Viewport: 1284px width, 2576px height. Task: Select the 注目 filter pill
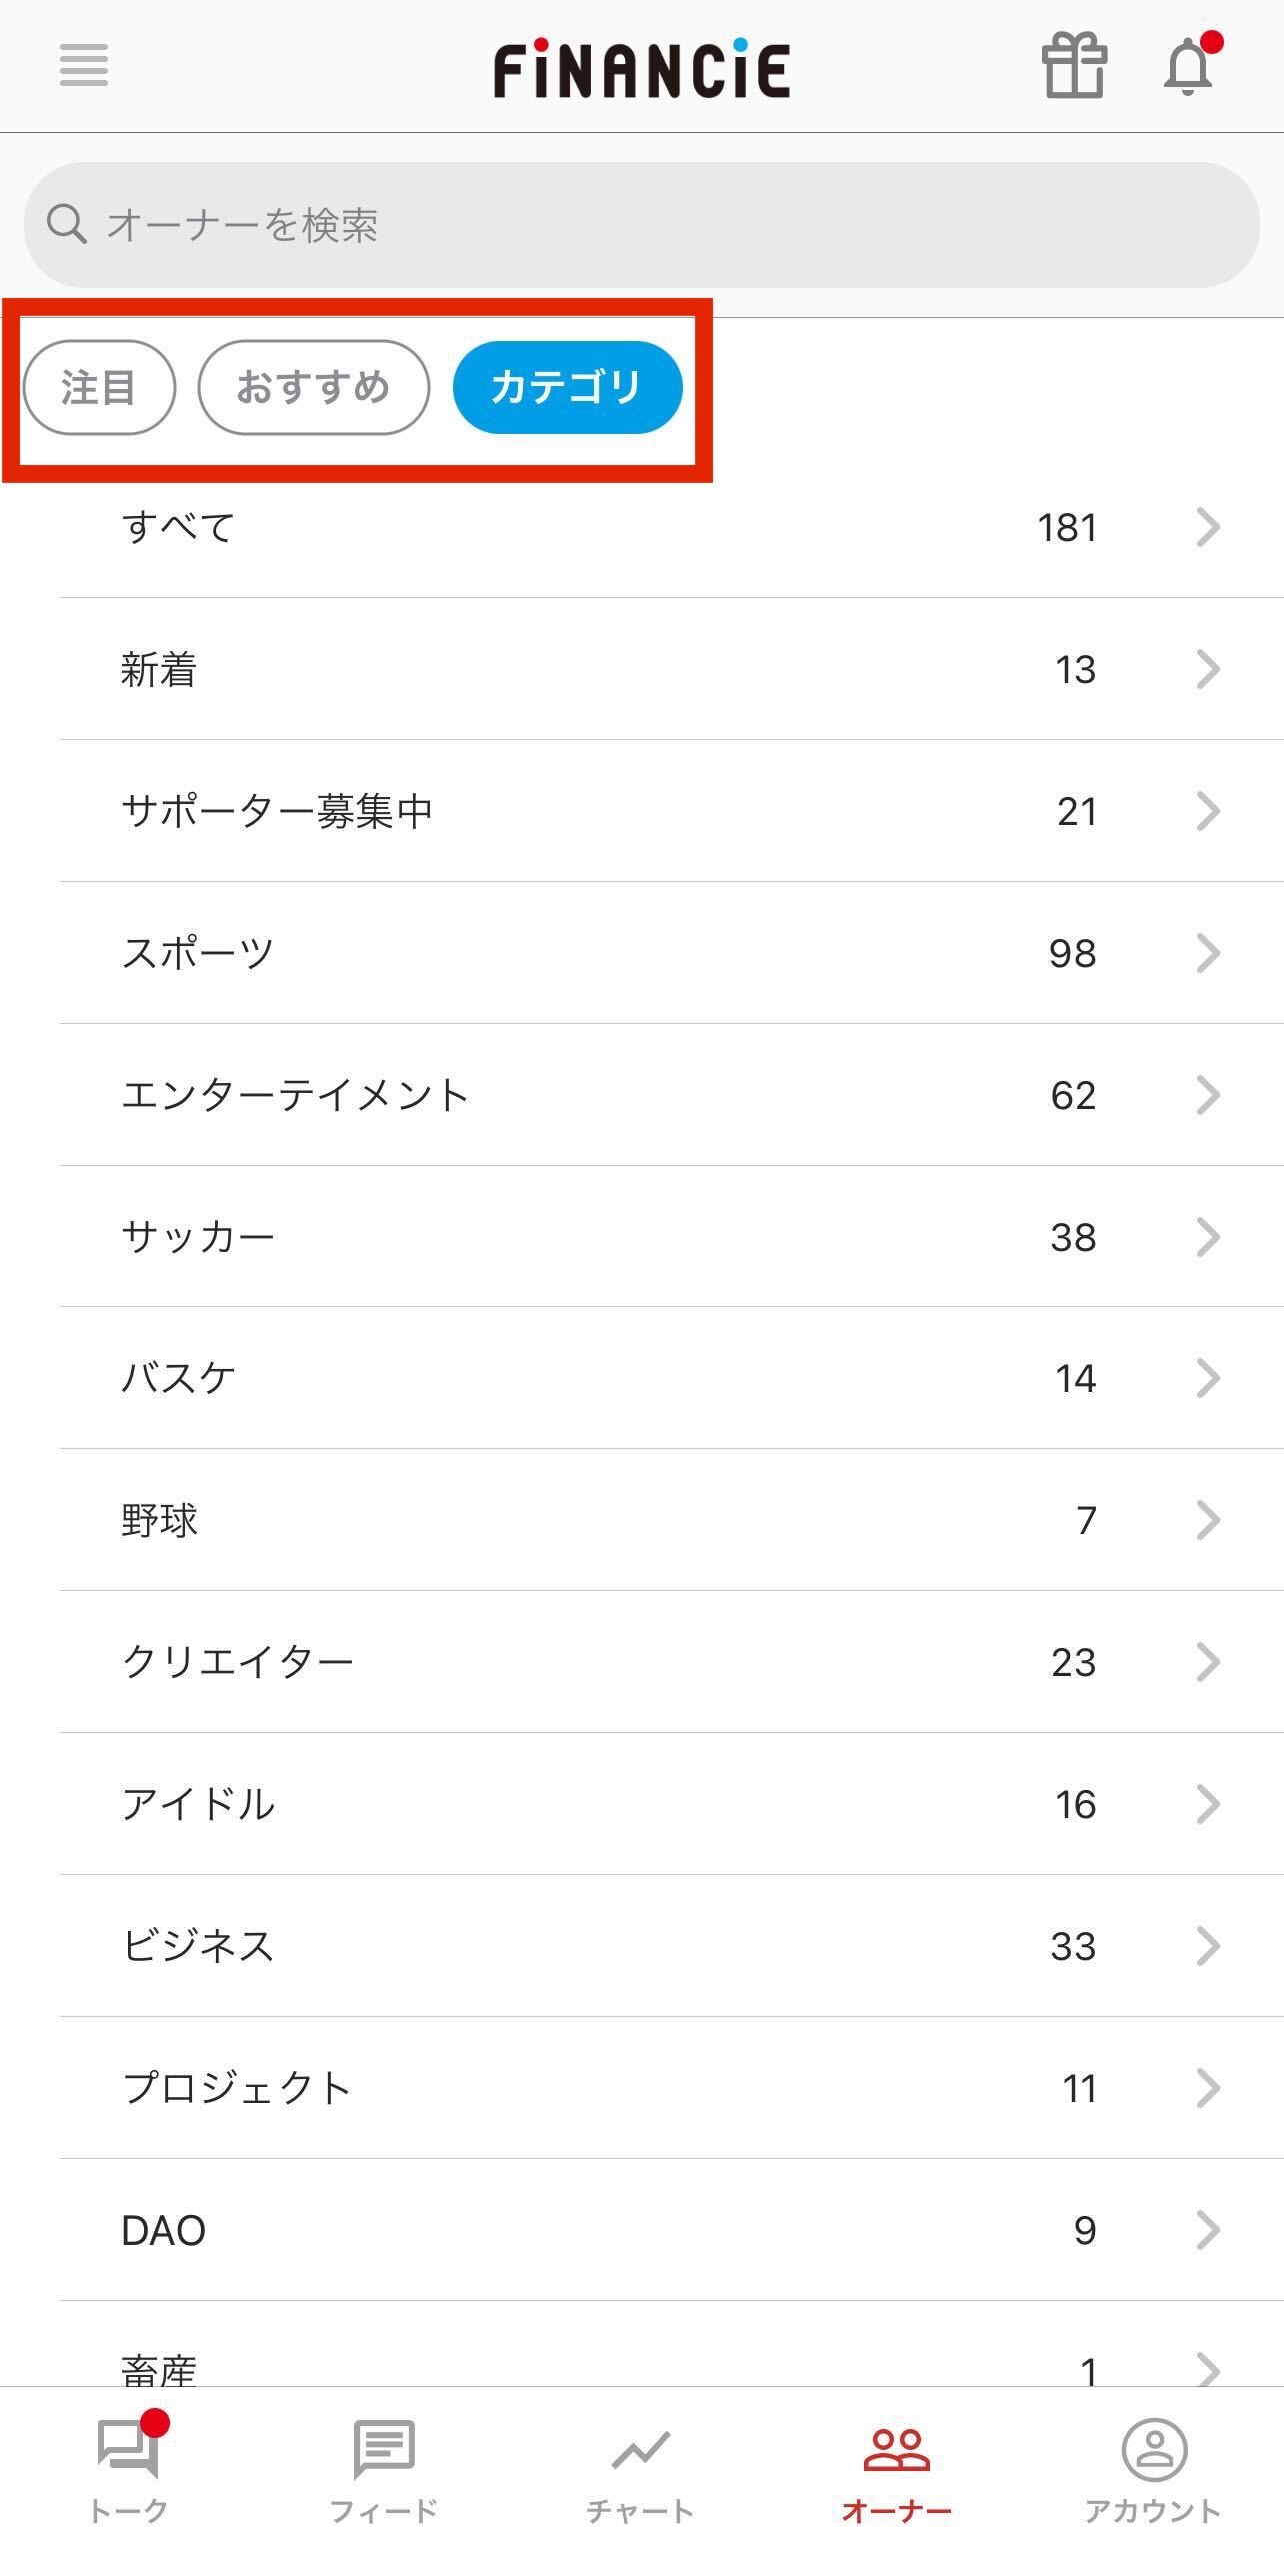click(99, 387)
